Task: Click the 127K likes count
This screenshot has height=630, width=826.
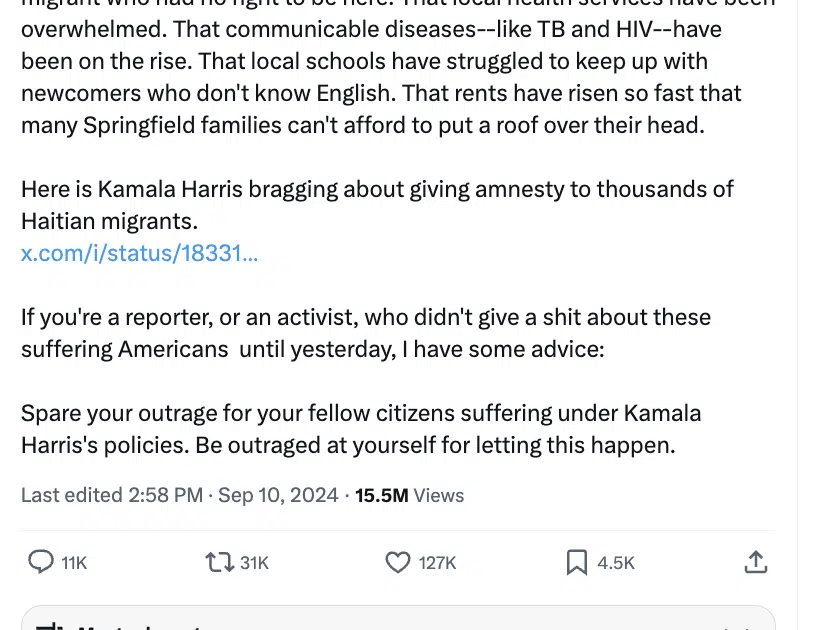Action: (x=437, y=563)
